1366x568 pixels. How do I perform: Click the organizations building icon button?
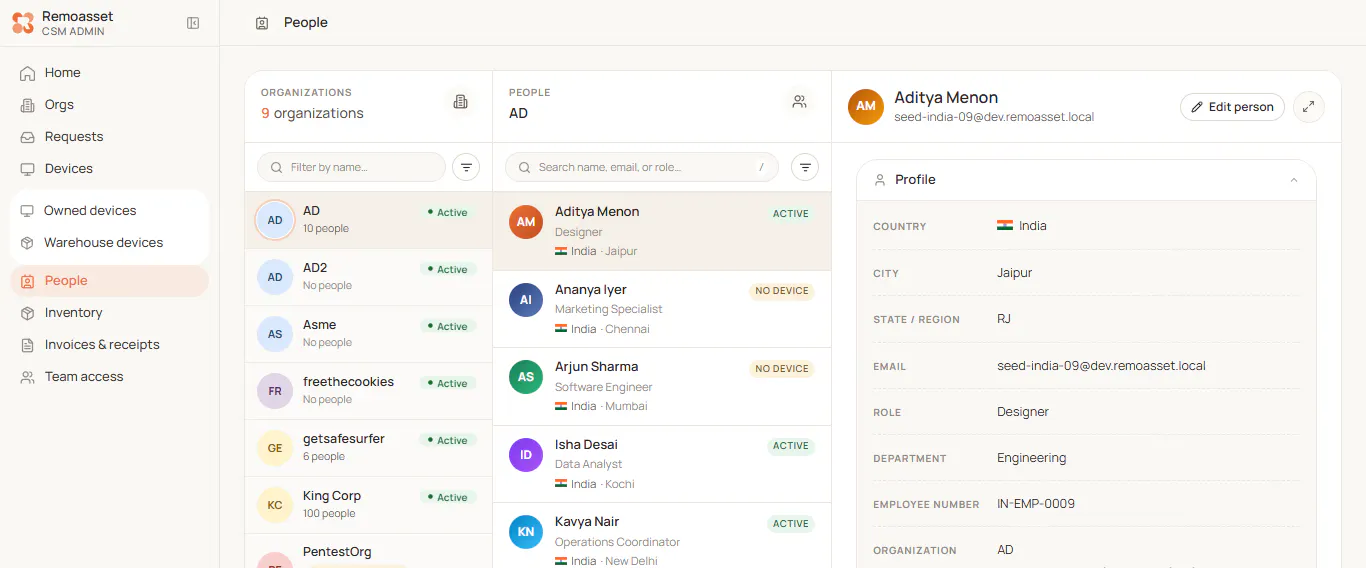click(x=460, y=102)
